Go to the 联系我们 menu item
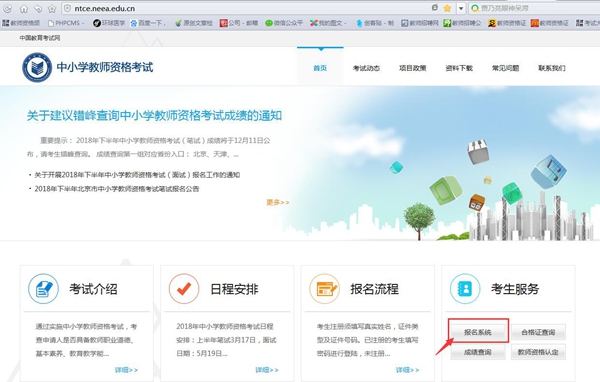The height and width of the screenshot is (382, 600). pyautogui.click(x=551, y=68)
